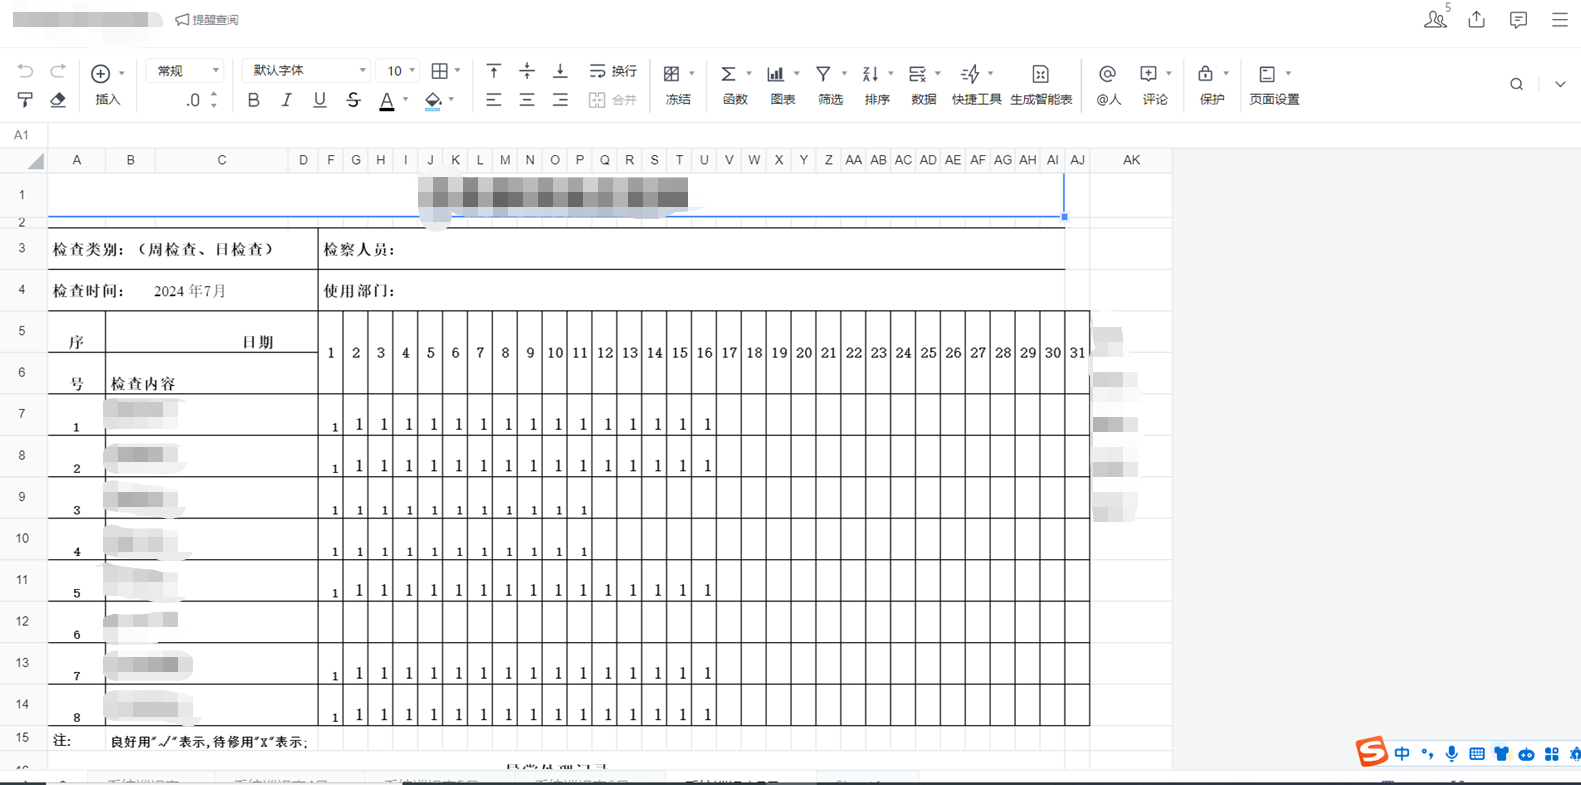Click the Sogou input method S logo
The height and width of the screenshot is (785, 1581).
click(1372, 752)
